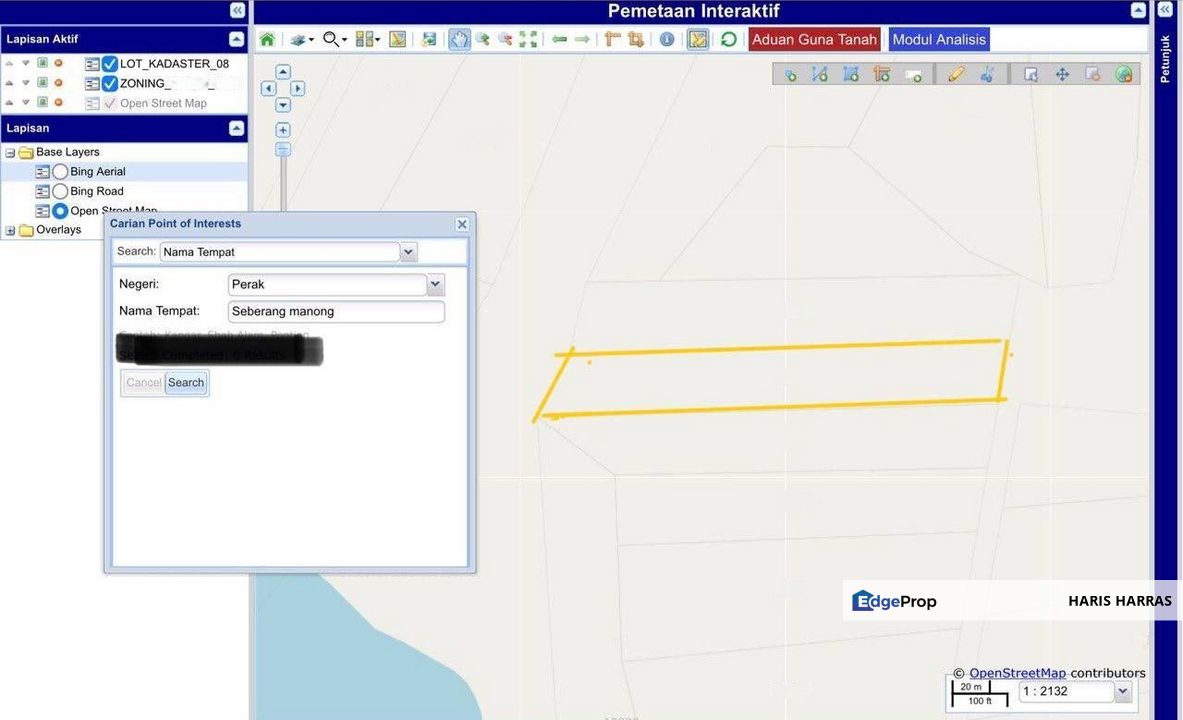Click the zoom in magnifier tool

coord(482,39)
